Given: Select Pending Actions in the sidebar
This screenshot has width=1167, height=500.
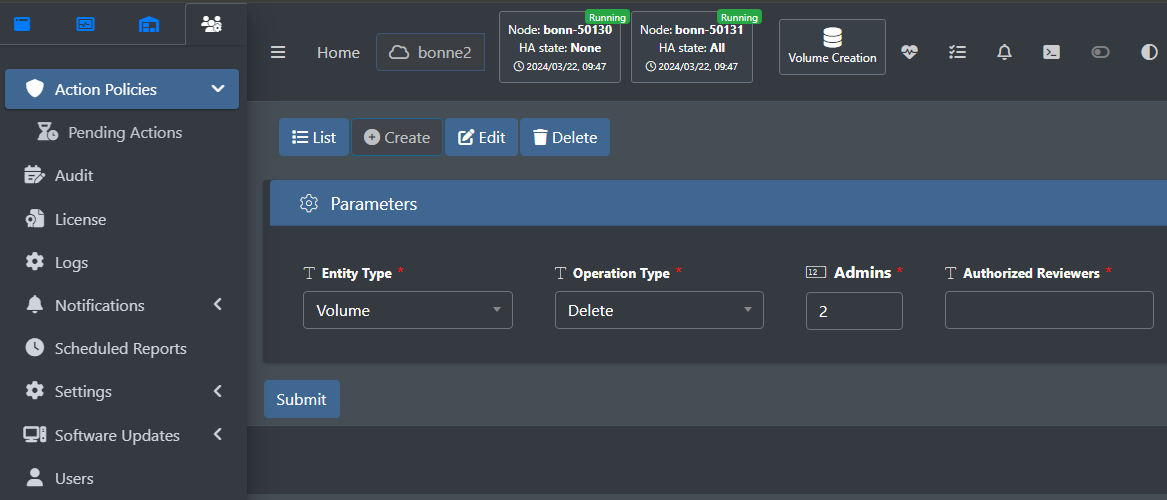Looking at the screenshot, I should point(125,132).
